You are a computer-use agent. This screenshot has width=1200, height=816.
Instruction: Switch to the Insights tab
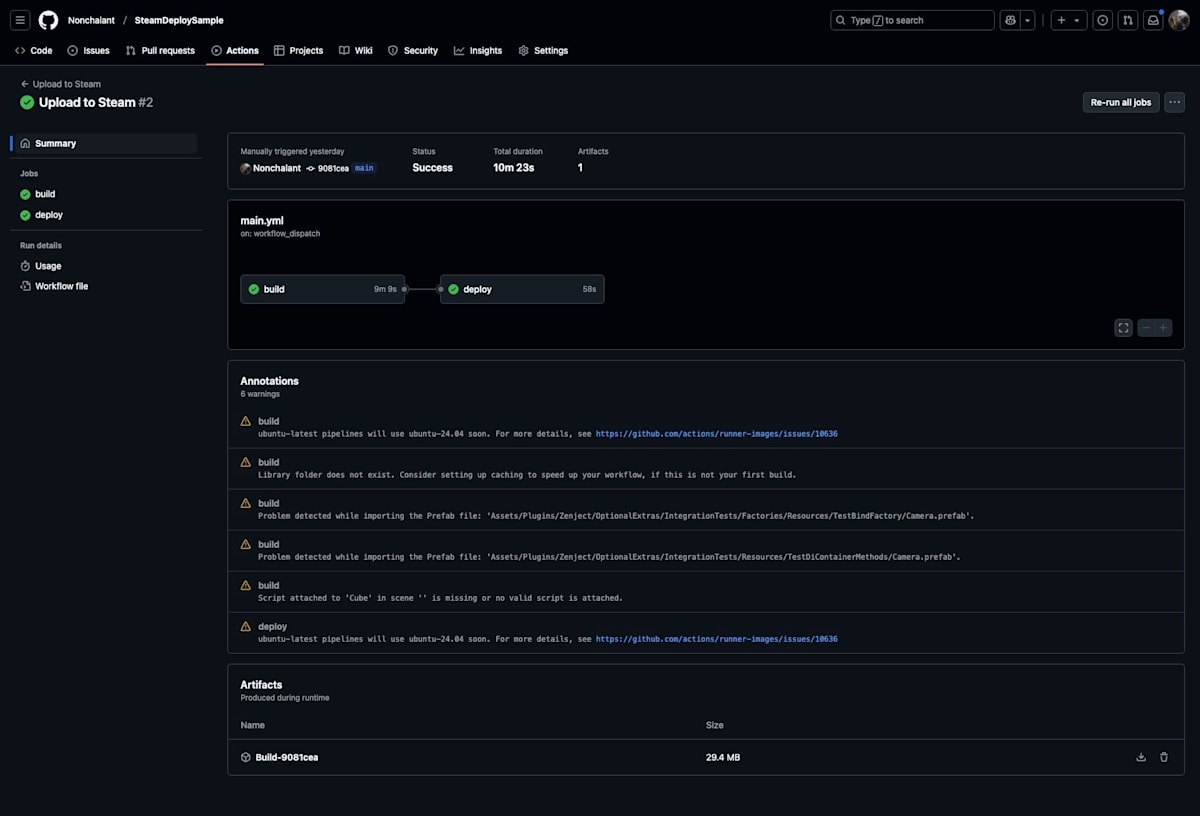click(478, 50)
